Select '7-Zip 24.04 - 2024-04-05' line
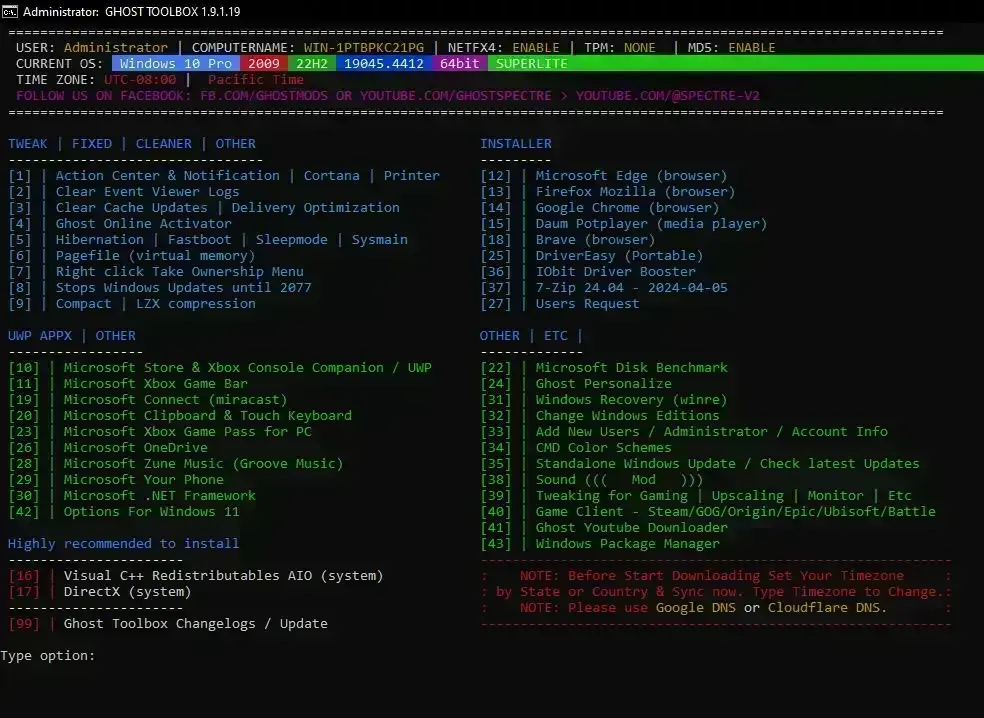 click(x=604, y=287)
